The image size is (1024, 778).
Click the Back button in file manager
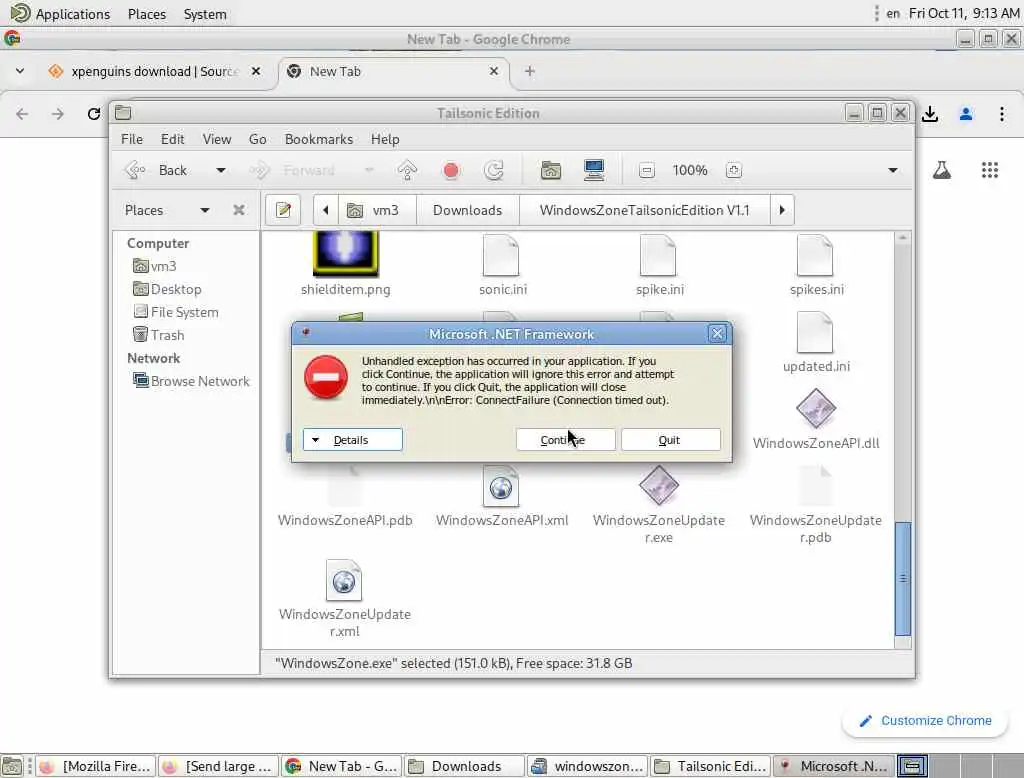155,170
